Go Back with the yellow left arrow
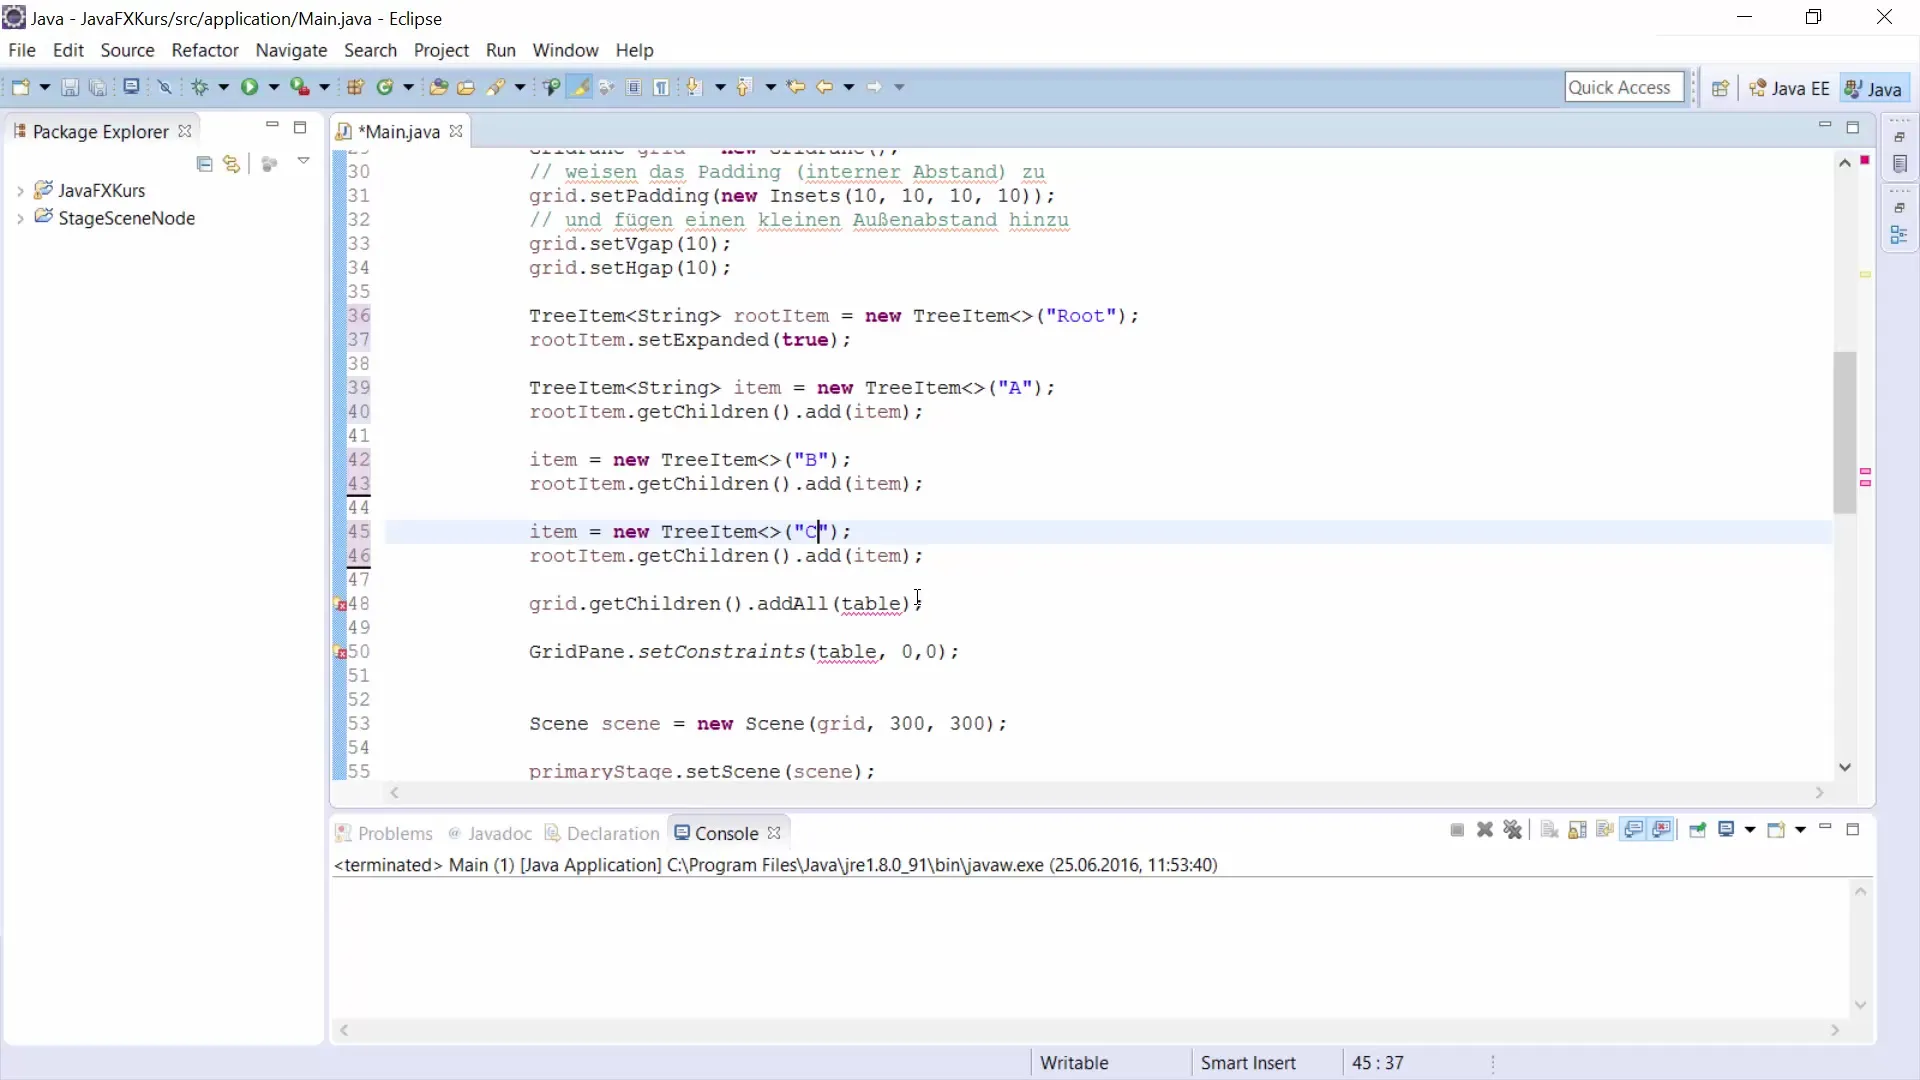The width and height of the screenshot is (1920, 1080). pyautogui.click(x=825, y=87)
